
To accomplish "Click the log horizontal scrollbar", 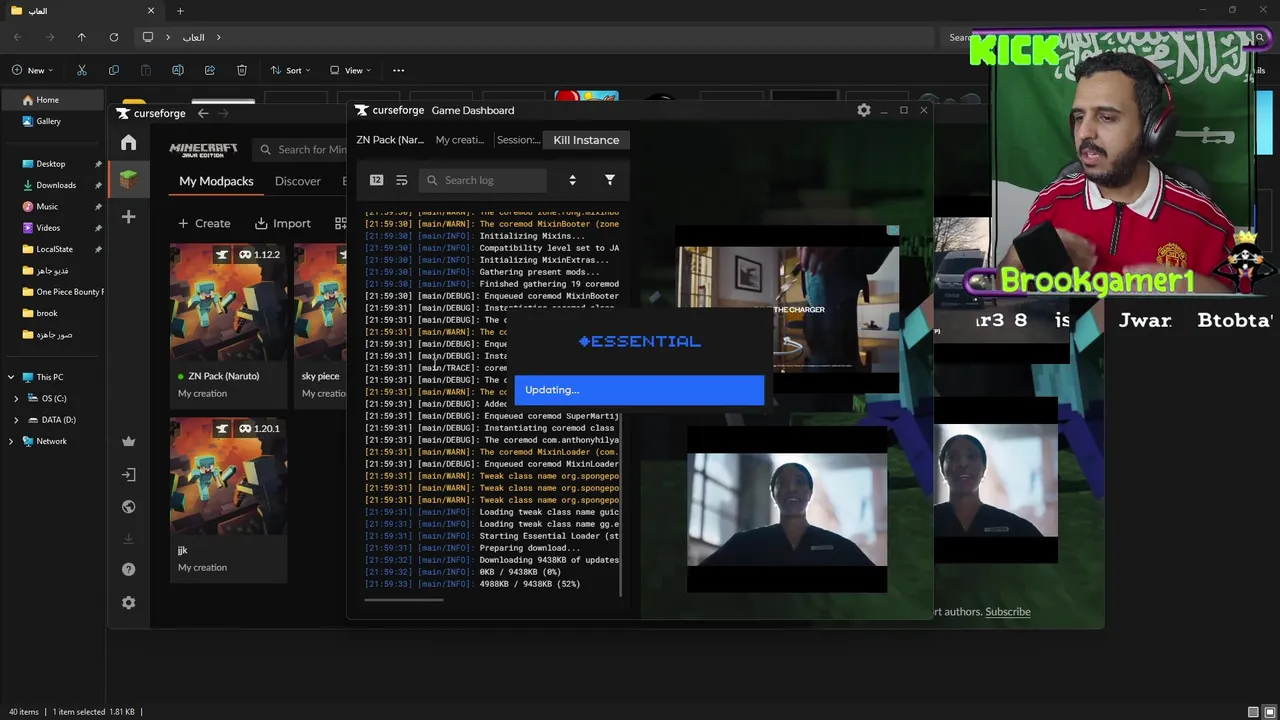I will pyautogui.click(x=404, y=600).
